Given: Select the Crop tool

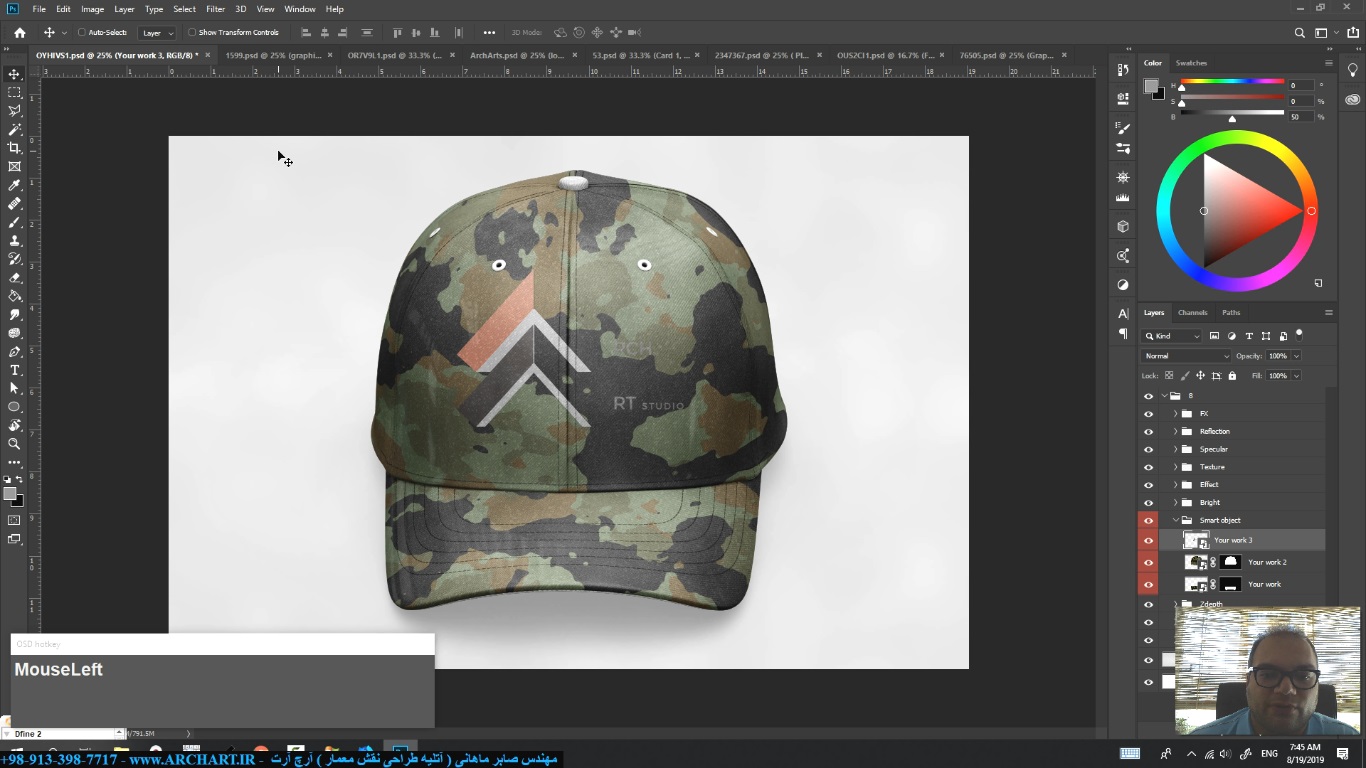Looking at the screenshot, I should click(x=14, y=148).
